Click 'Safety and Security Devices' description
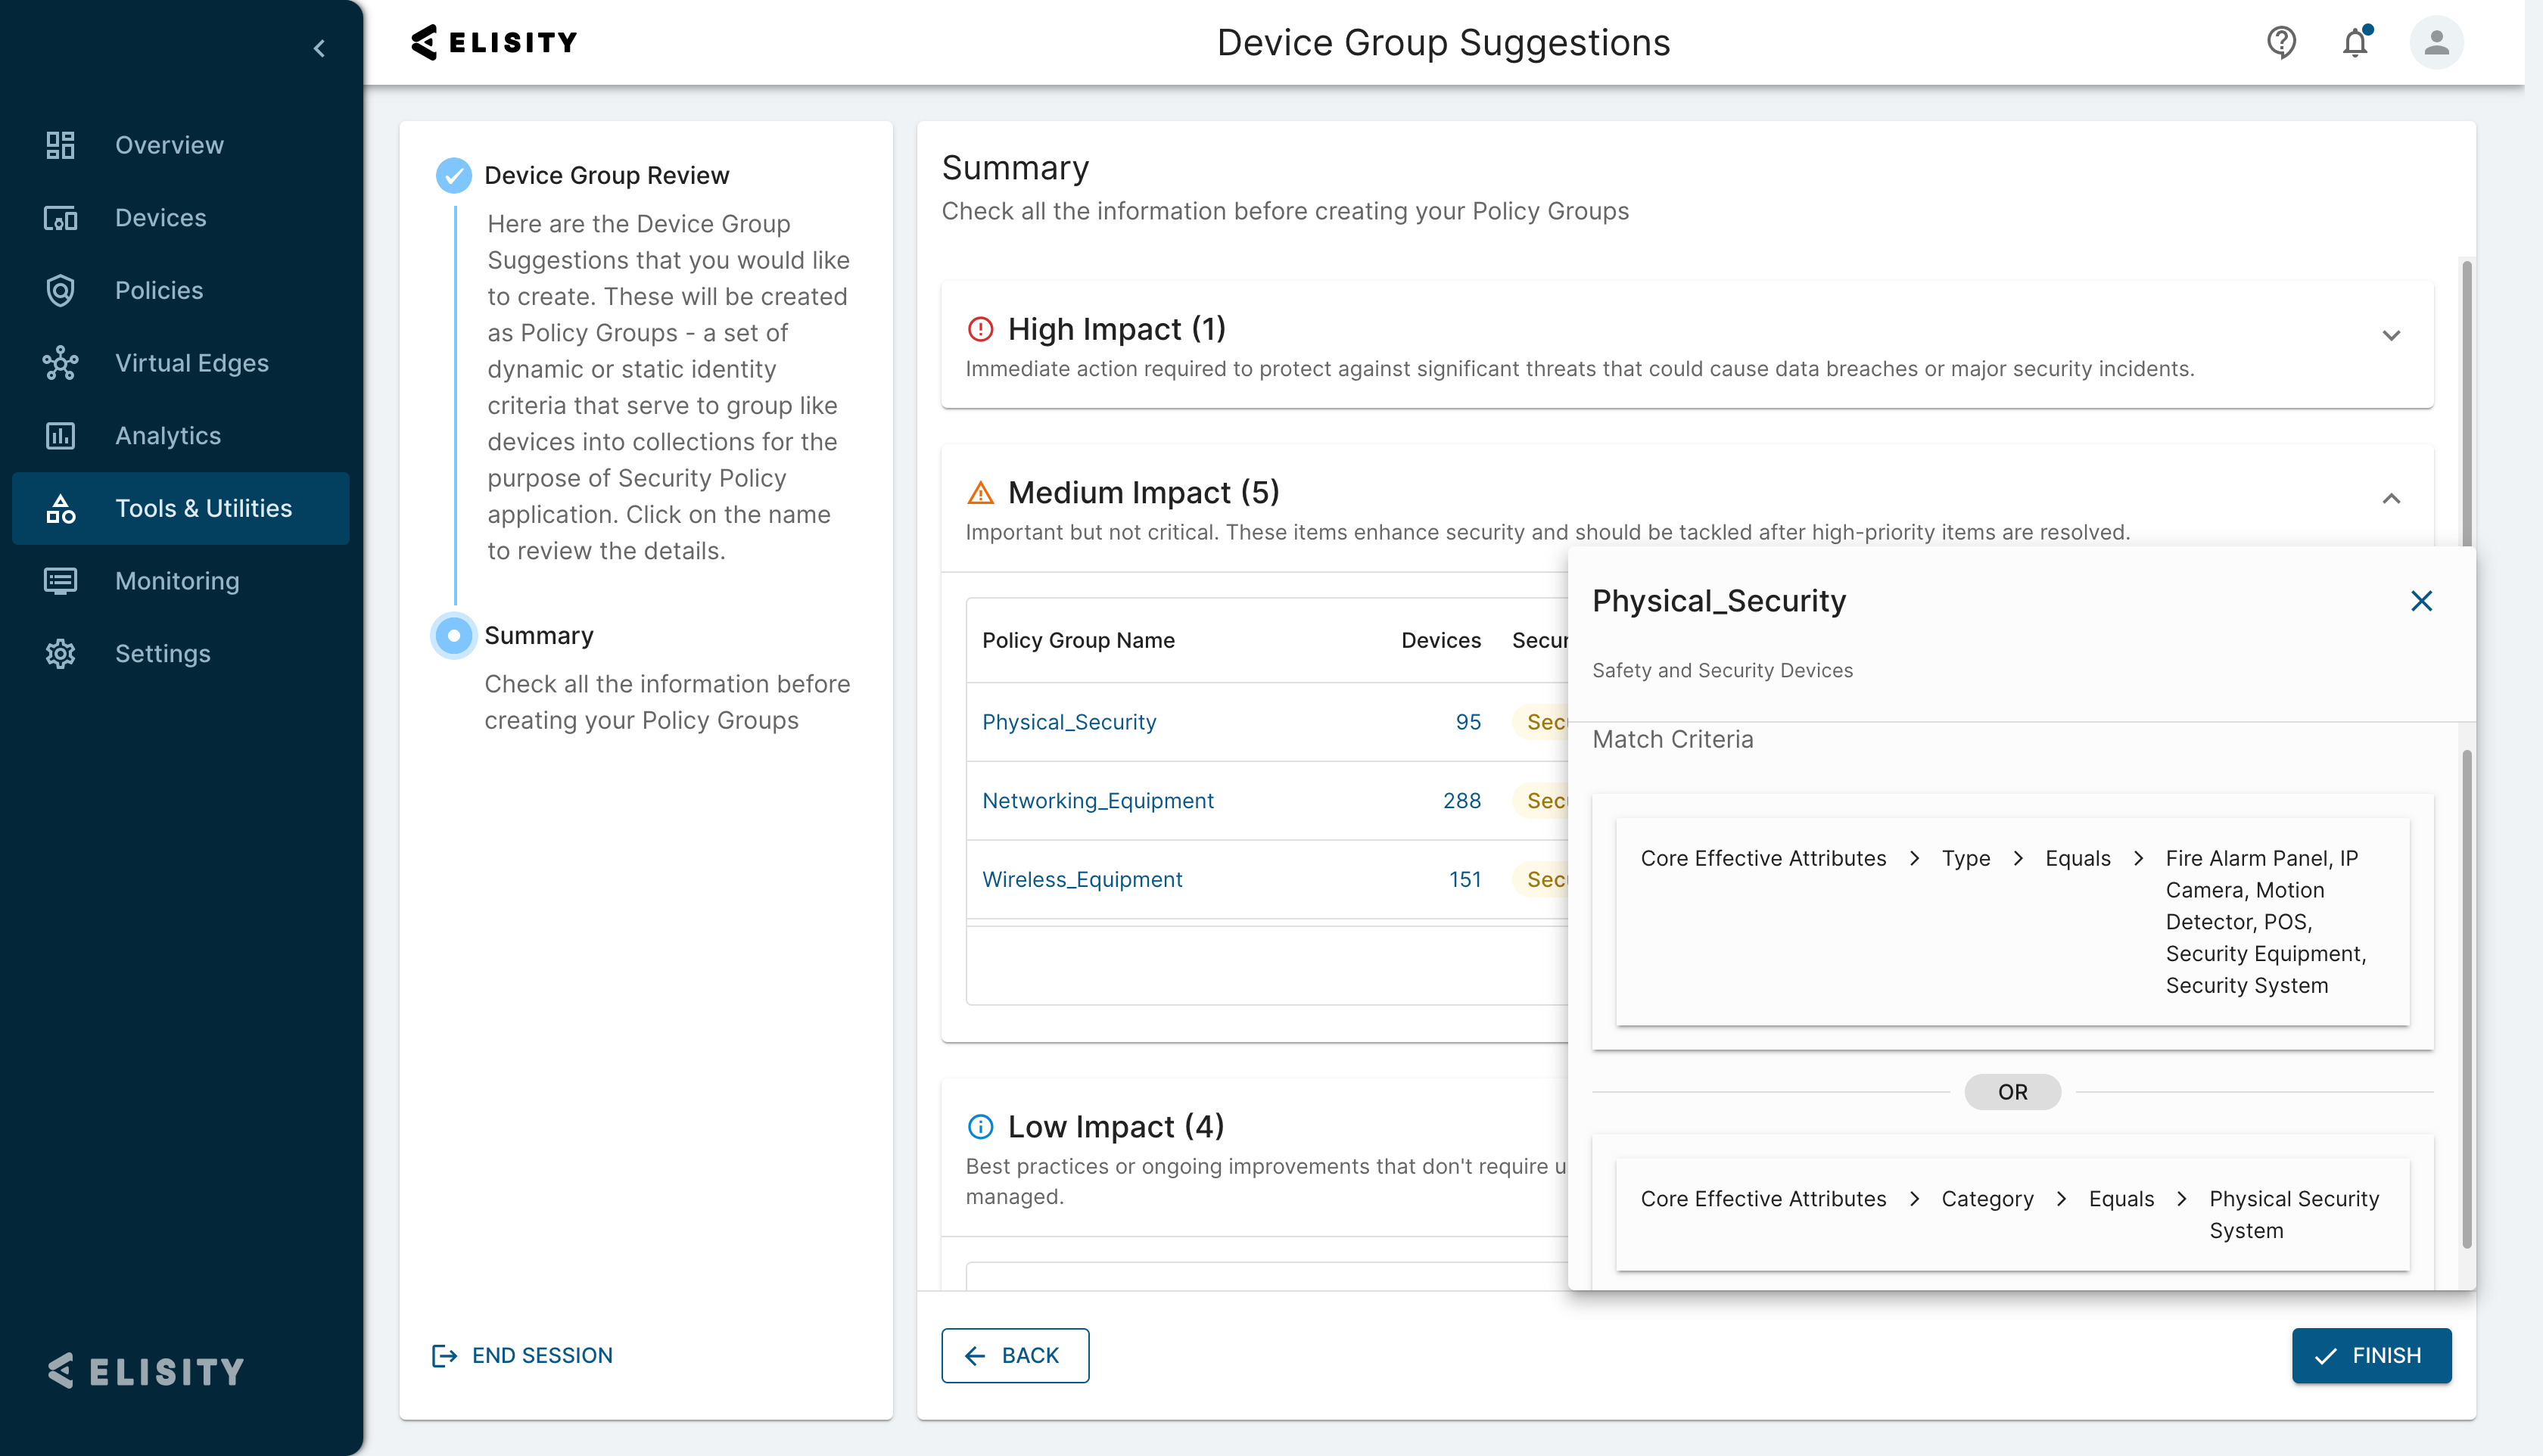Image resolution: width=2543 pixels, height=1456 pixels. [x=1722, y=670]
